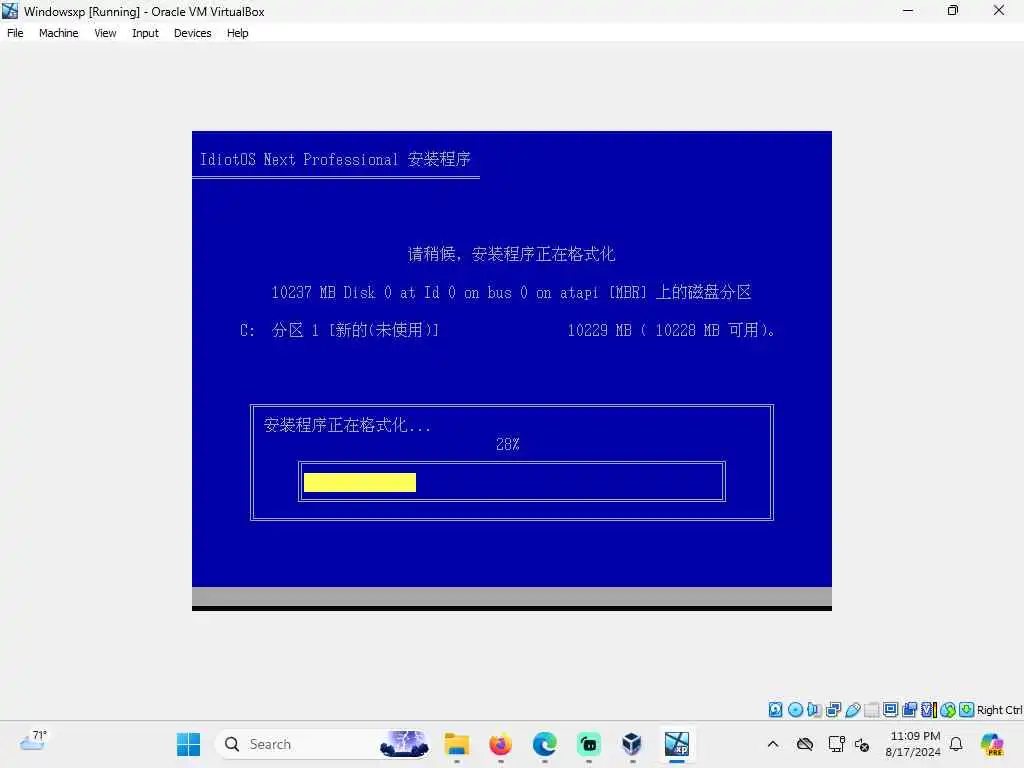Click the Right Ctrl host key label
Screen dimensions: 1024x768
pos(999,710)
